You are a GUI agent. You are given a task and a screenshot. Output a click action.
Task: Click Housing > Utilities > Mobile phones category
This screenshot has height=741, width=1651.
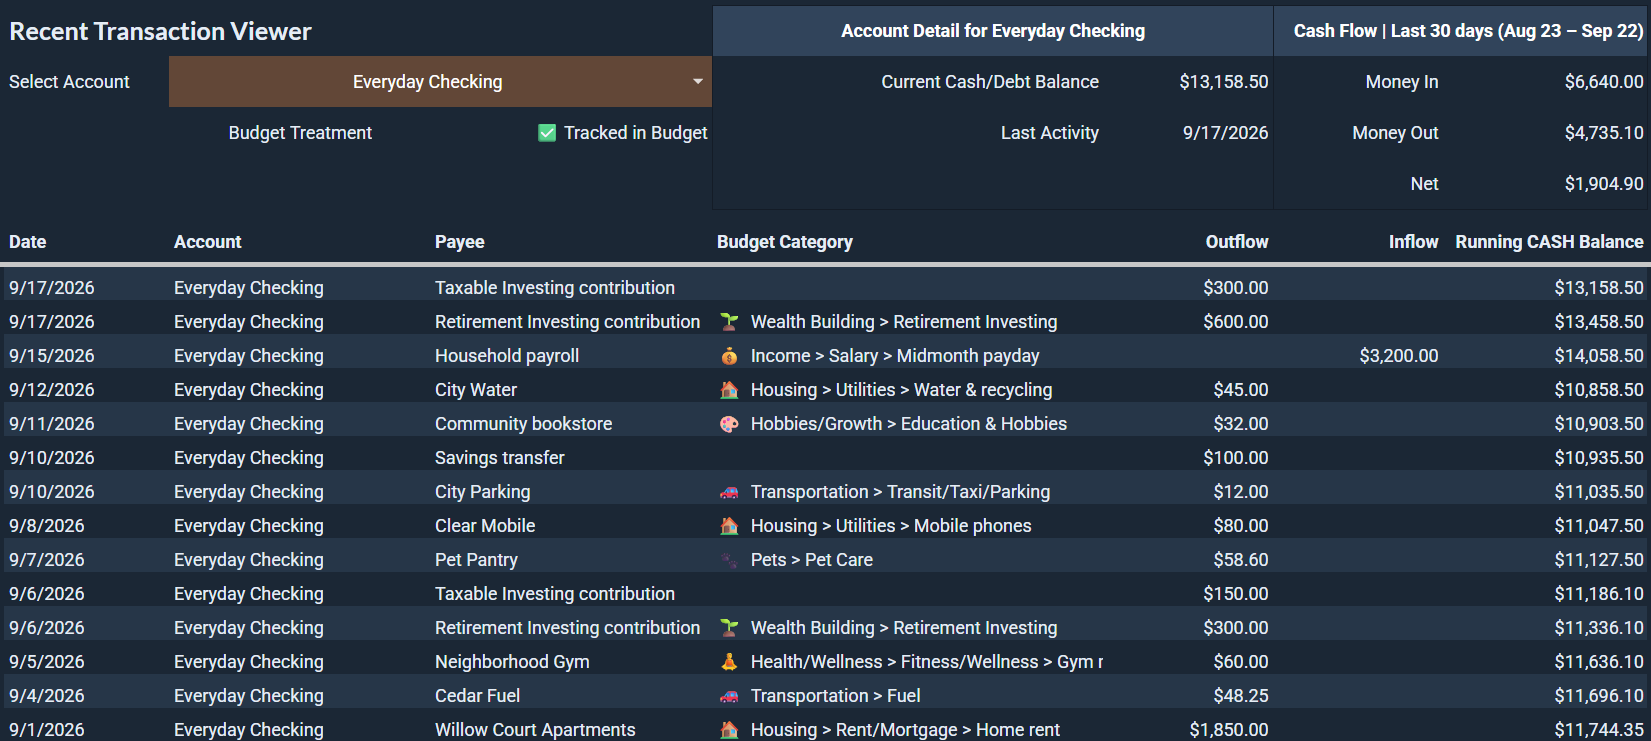pos(891,526)
